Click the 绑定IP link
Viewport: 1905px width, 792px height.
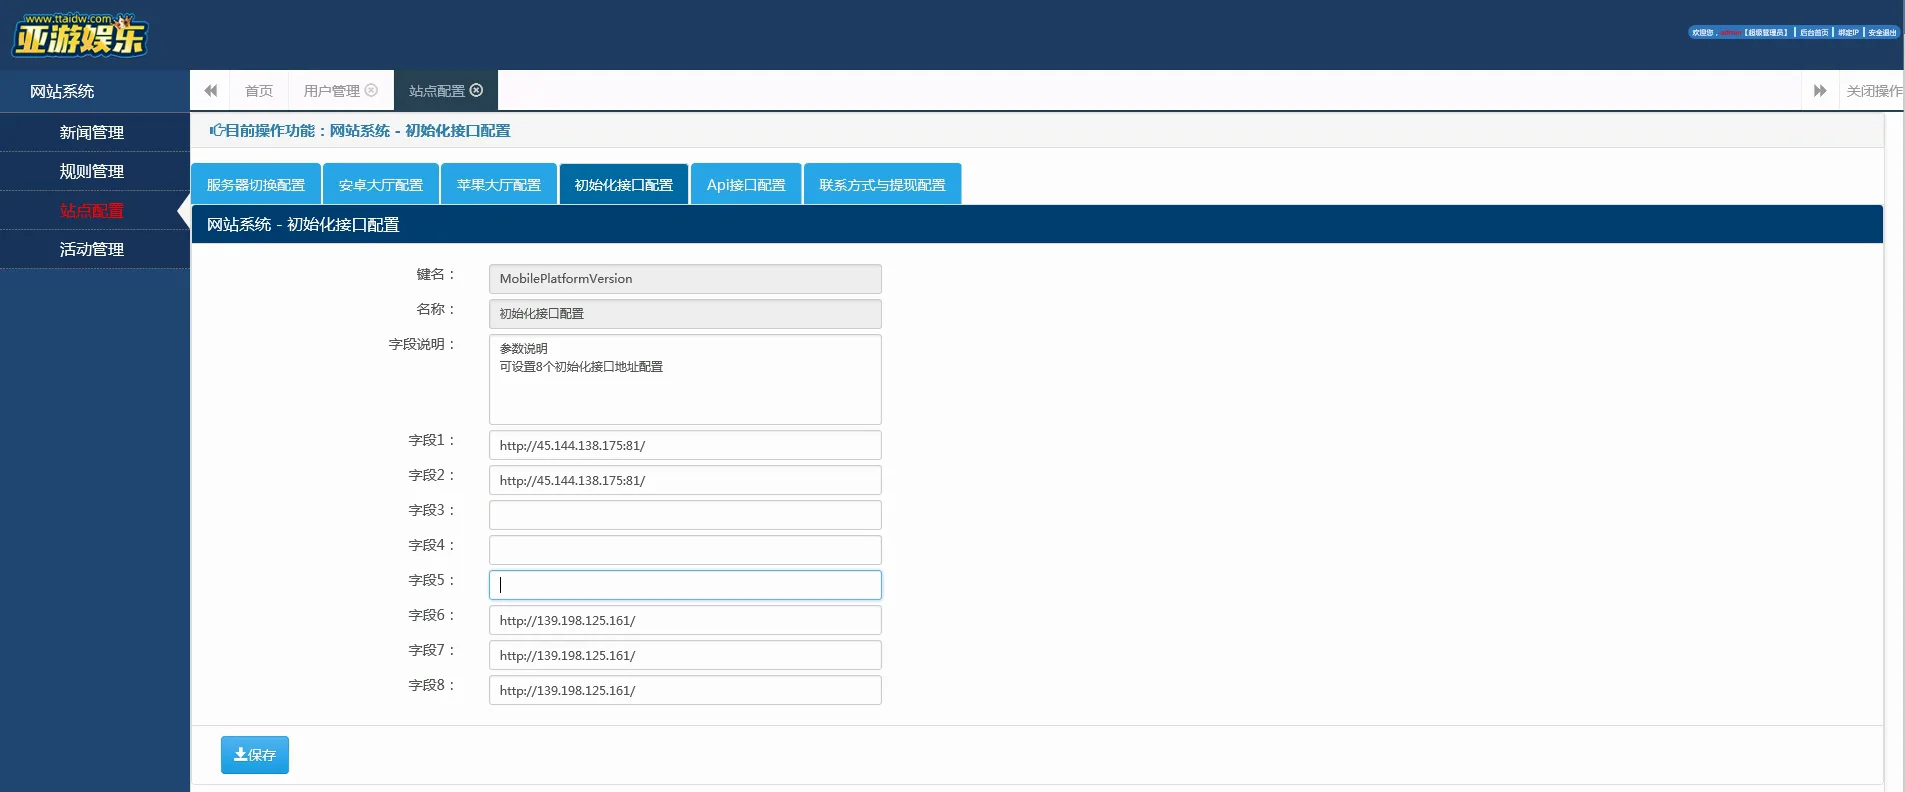click(x=1848, y=33)
